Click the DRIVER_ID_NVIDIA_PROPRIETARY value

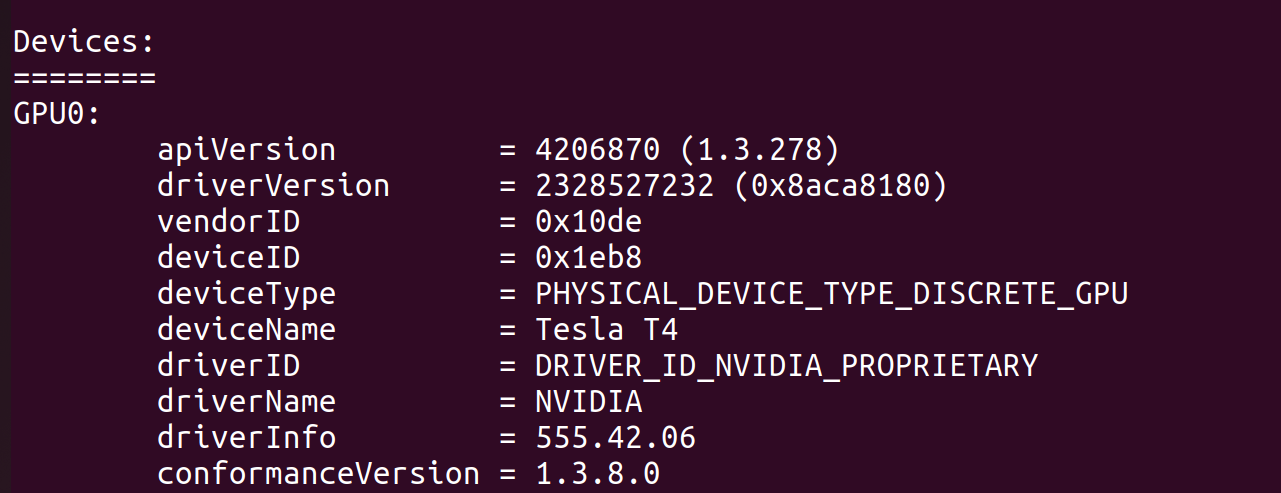click(x=786, y=366)
